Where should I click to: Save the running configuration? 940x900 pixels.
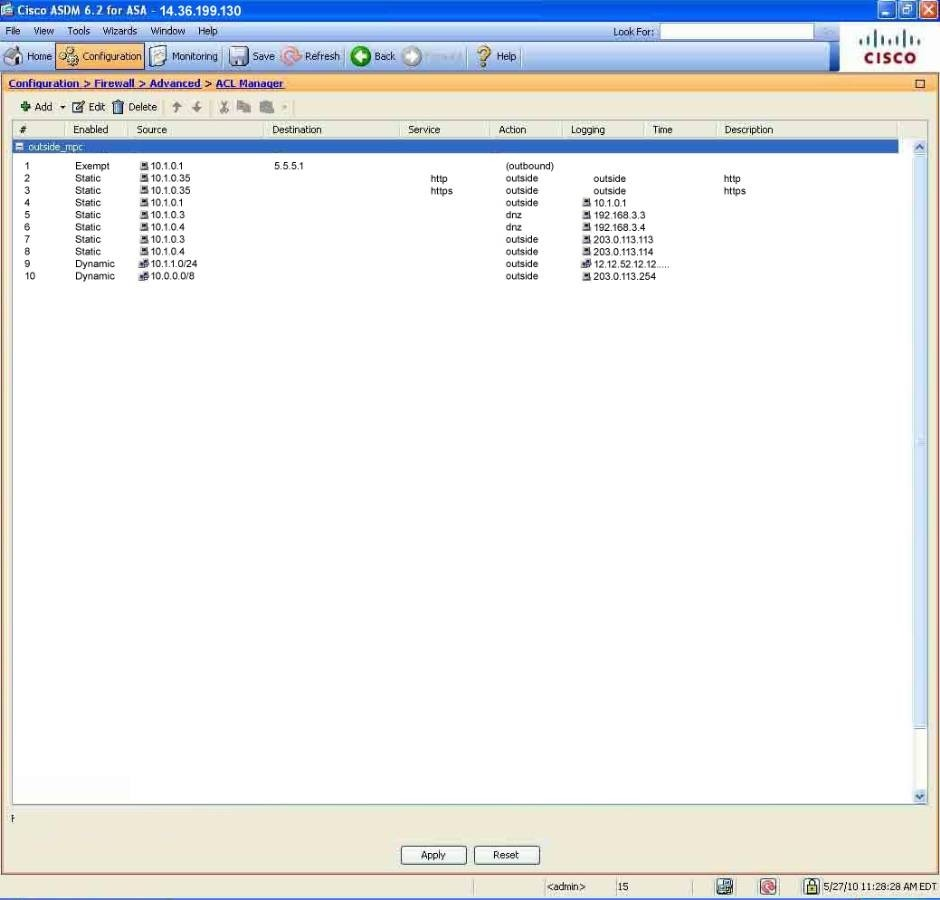coord(252,56)
